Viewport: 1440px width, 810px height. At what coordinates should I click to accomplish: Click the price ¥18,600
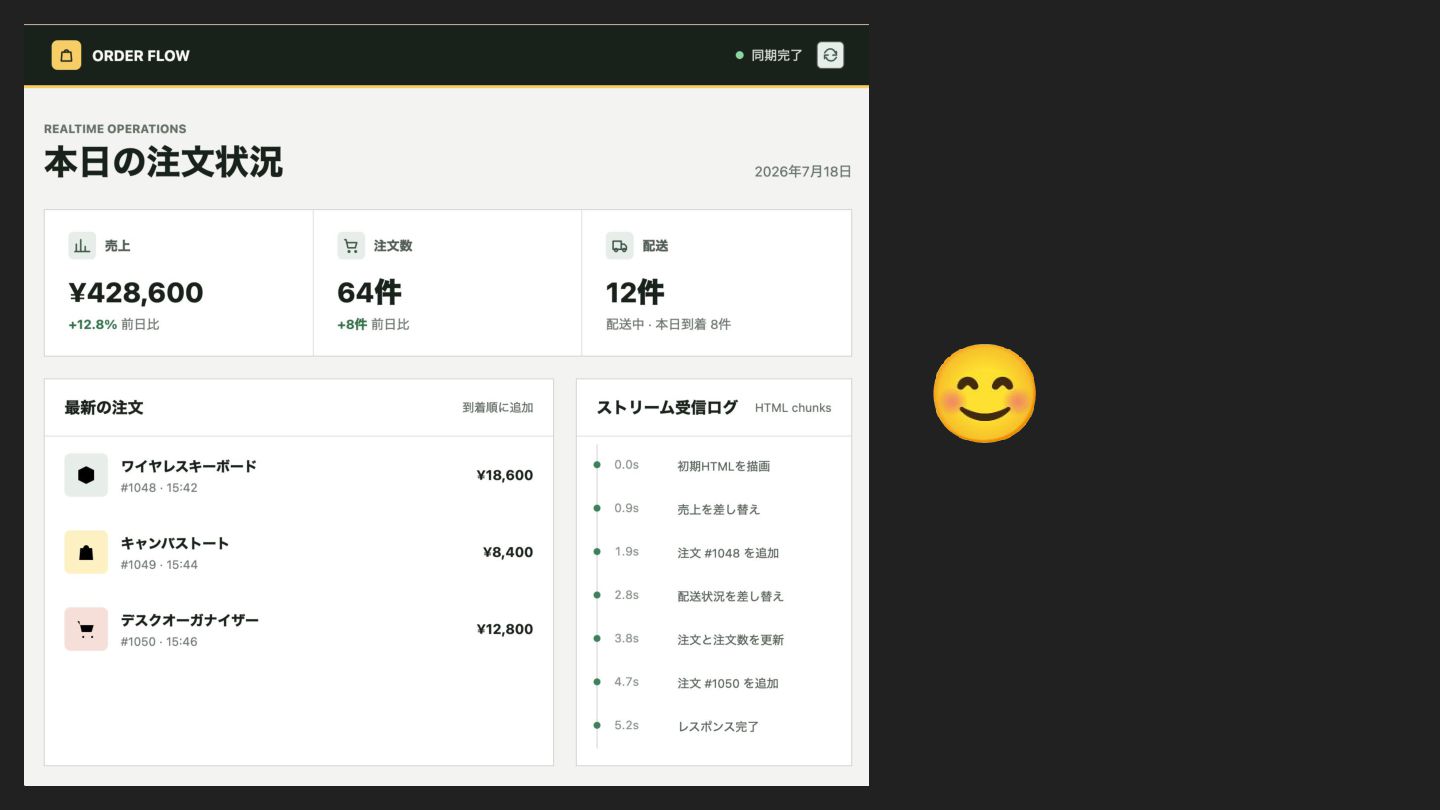(505, 475)
